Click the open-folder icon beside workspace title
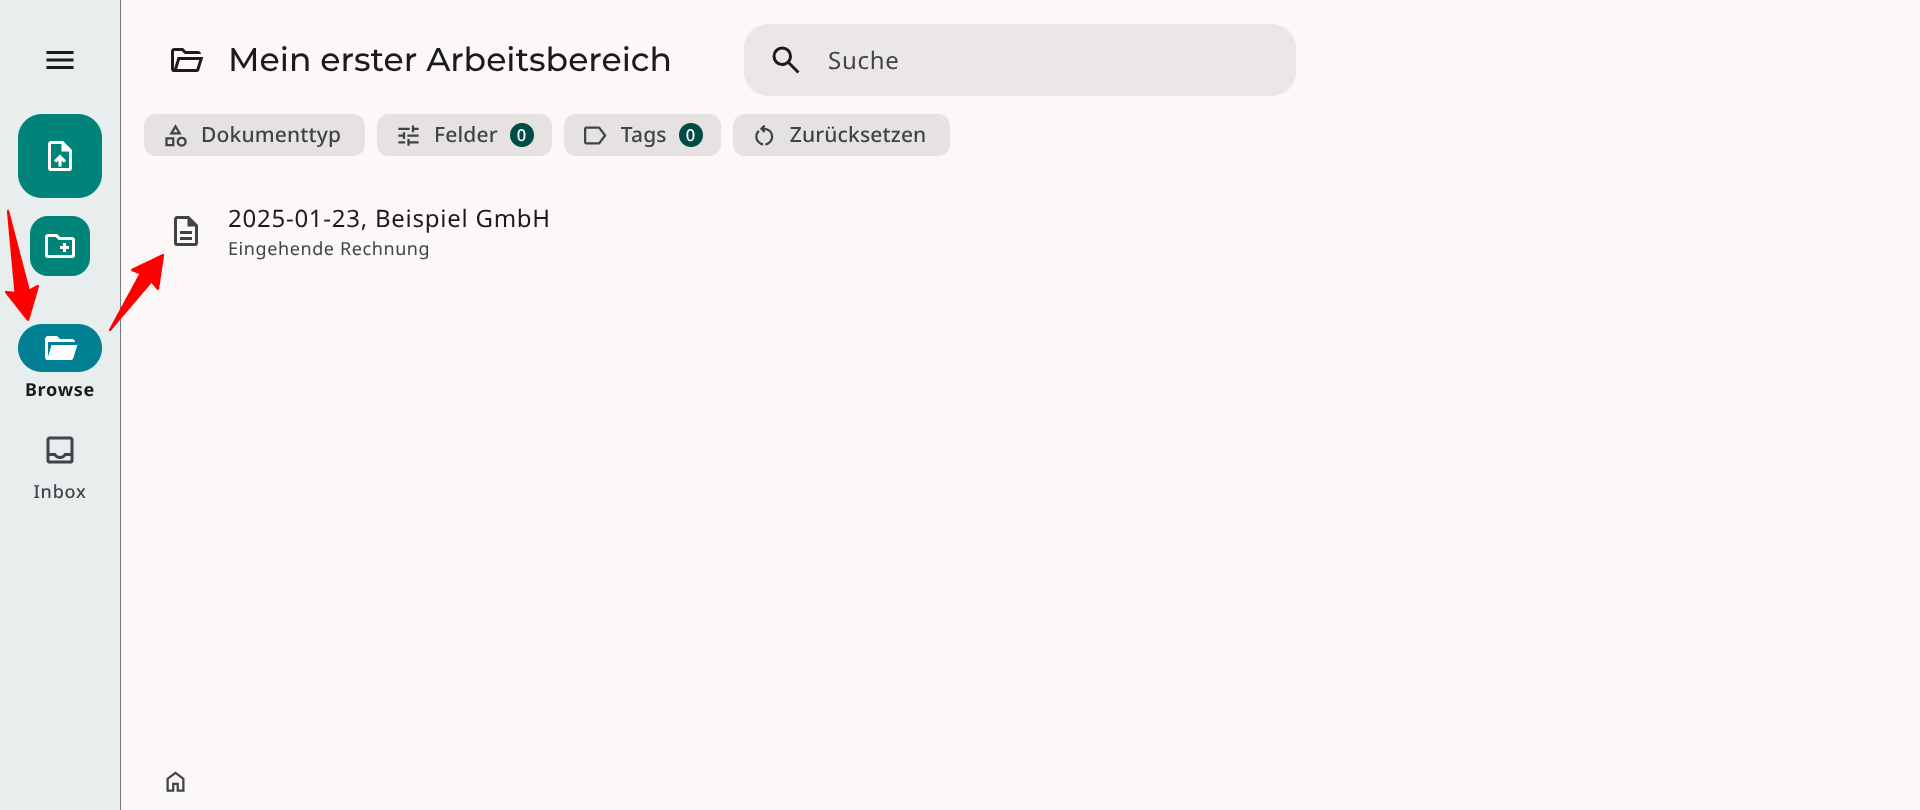The width and height of the screenshot is (1920, 810). [x=187, y=60]
